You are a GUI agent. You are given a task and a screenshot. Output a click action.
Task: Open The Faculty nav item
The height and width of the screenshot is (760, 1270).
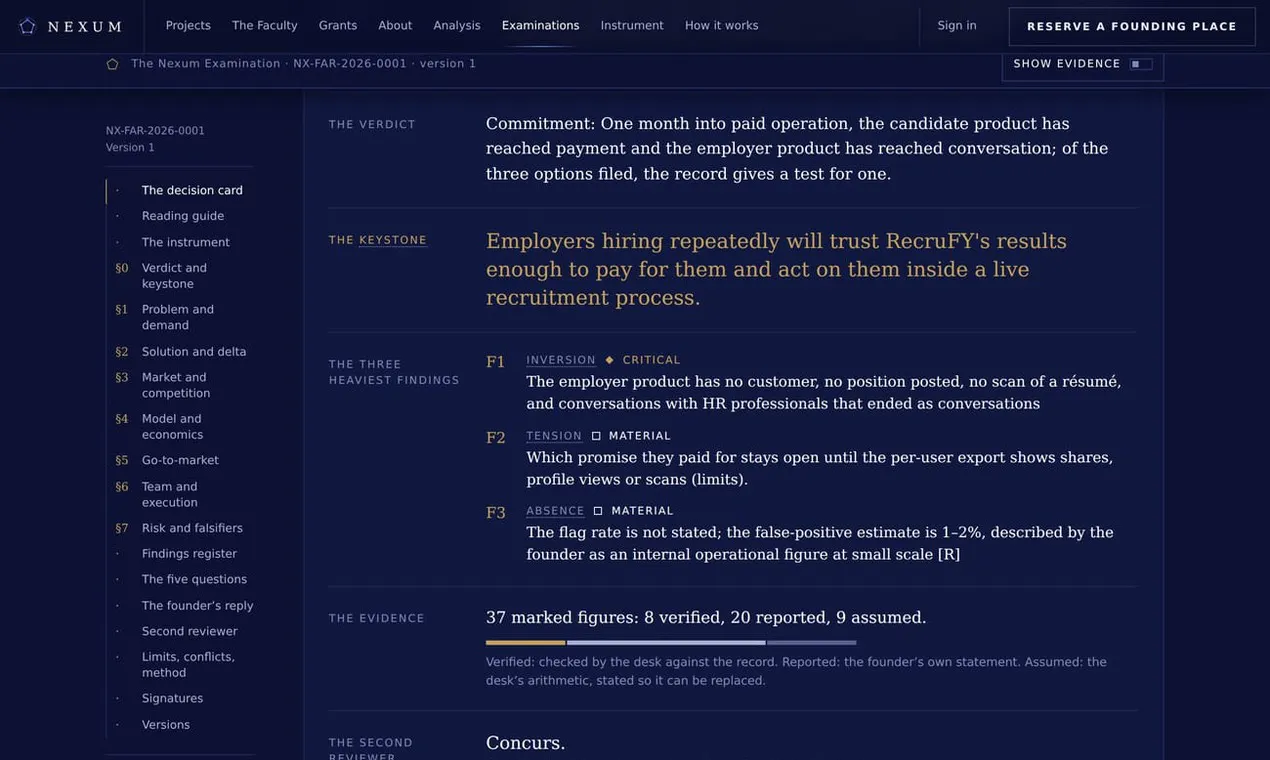coord(265,25)
